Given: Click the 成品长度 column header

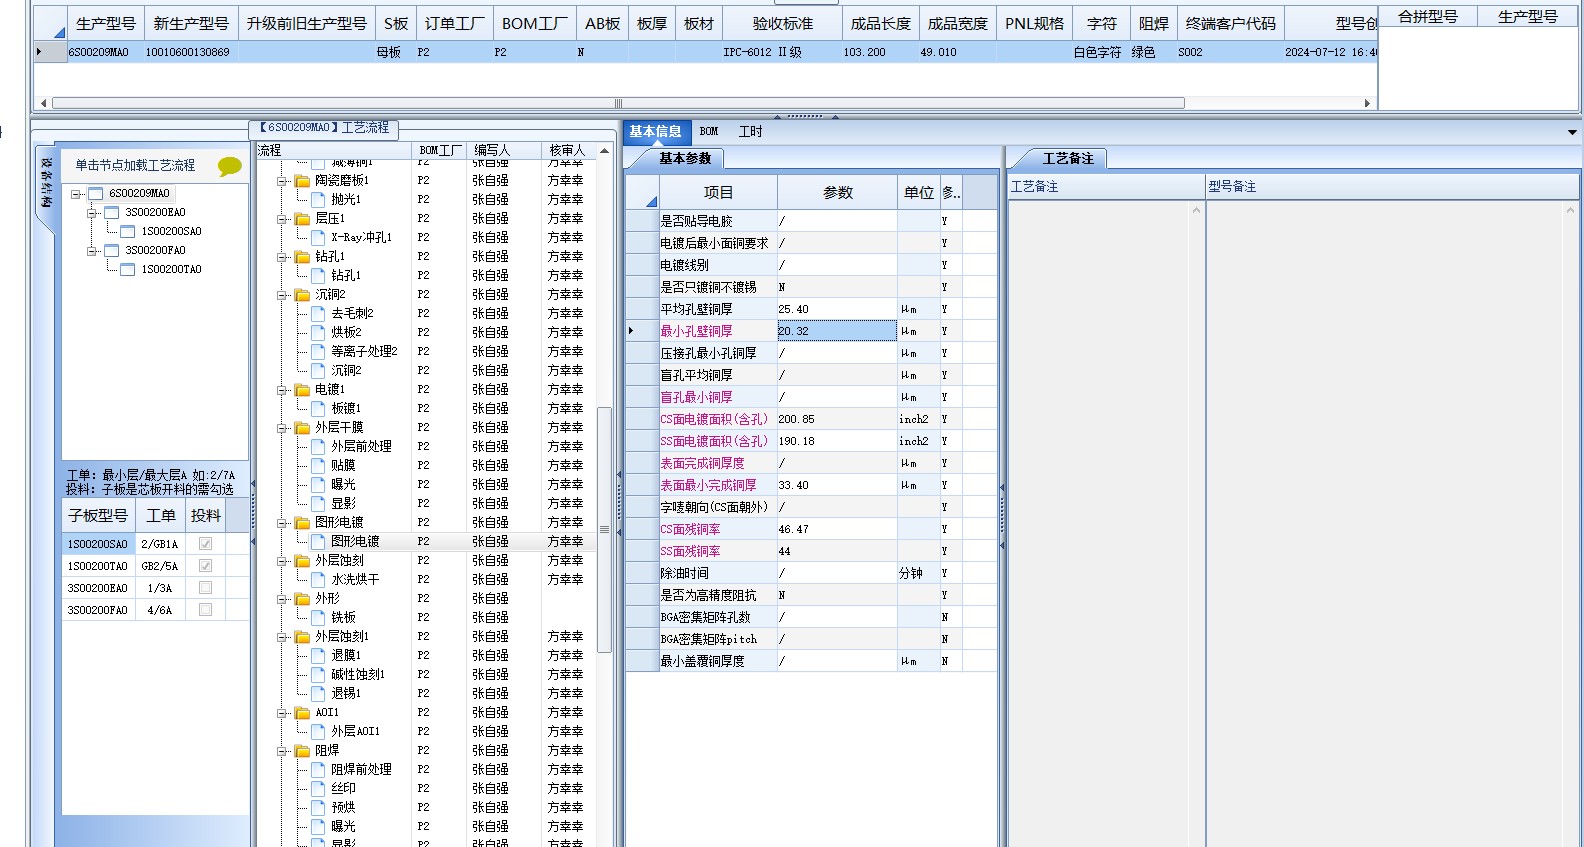Looking at the screenshot, I should click(x=881, y=23).
